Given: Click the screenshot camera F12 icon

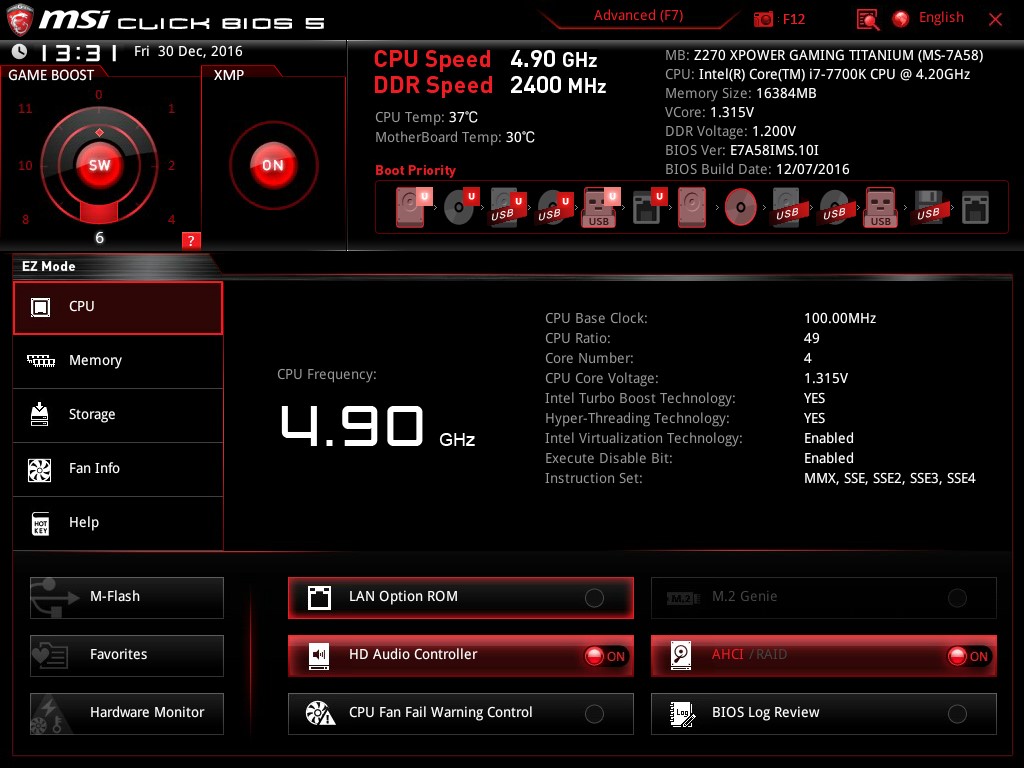Looking at the screenshot, I should click(764, 19).
